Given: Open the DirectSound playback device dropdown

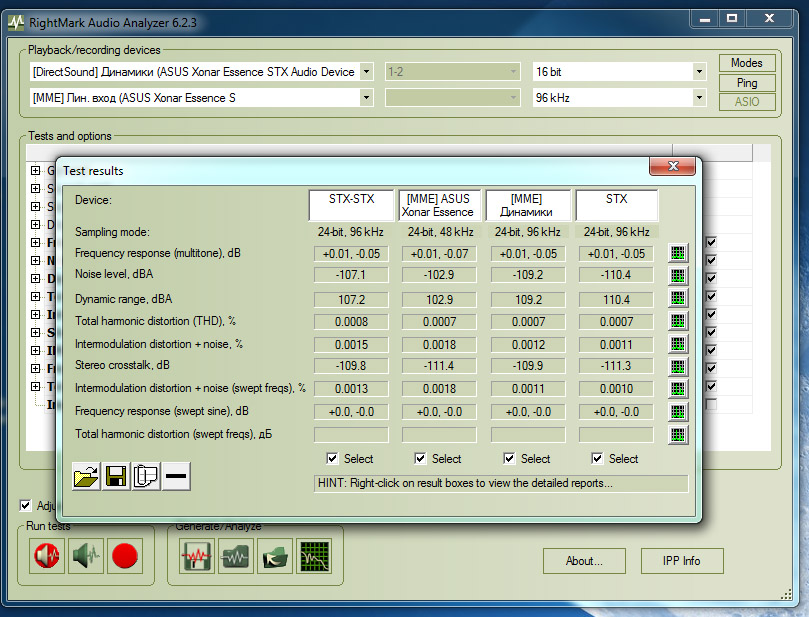Looking at the screenshot, I should click(x=366, y=72).
